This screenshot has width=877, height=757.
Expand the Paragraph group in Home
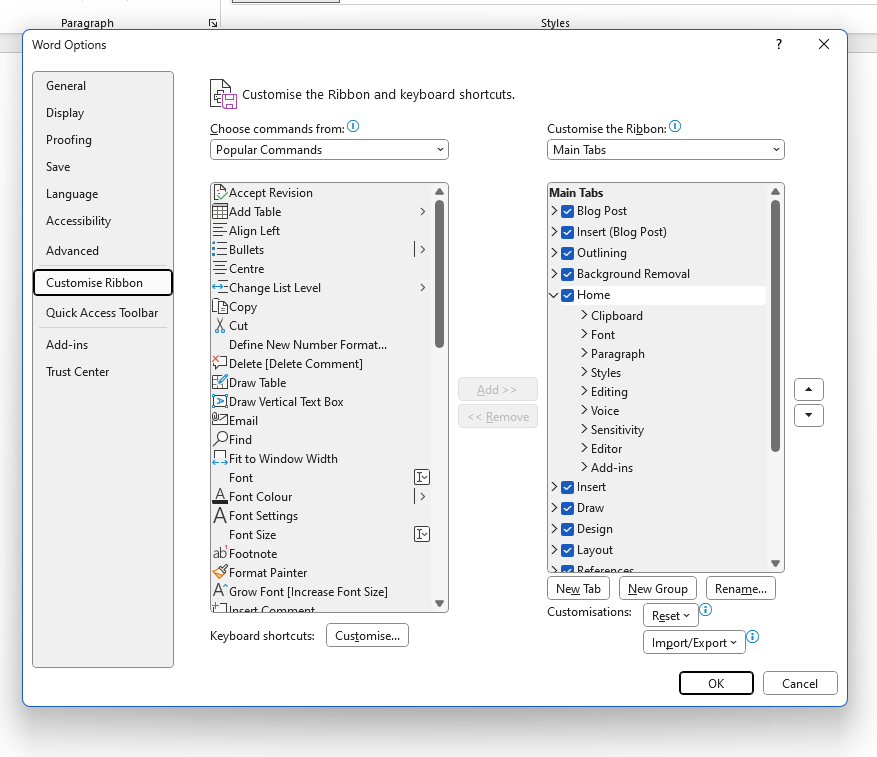tap(584, 353)
